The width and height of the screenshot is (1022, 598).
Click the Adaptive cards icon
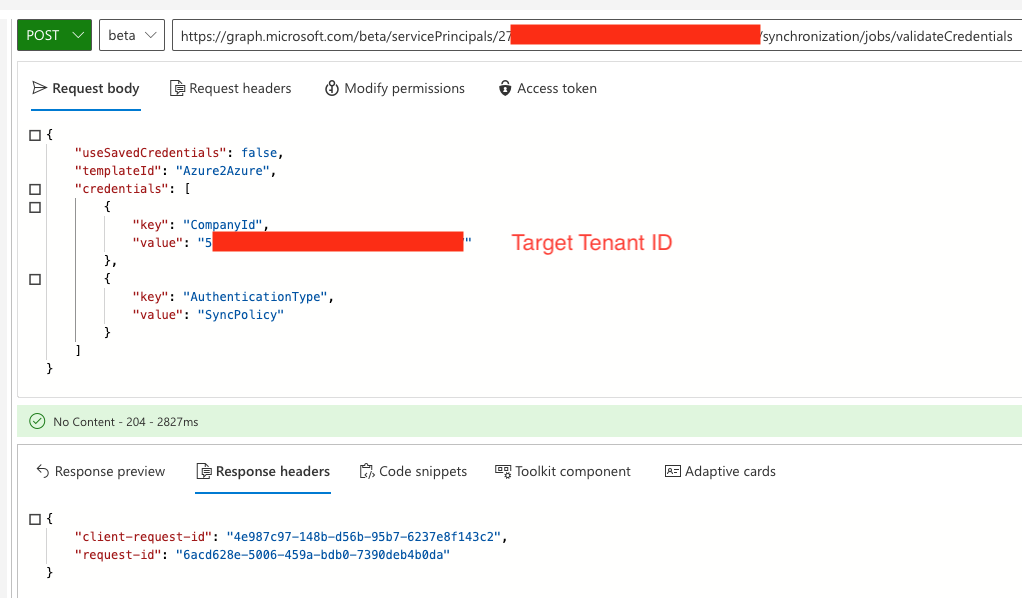click(673, 471)
